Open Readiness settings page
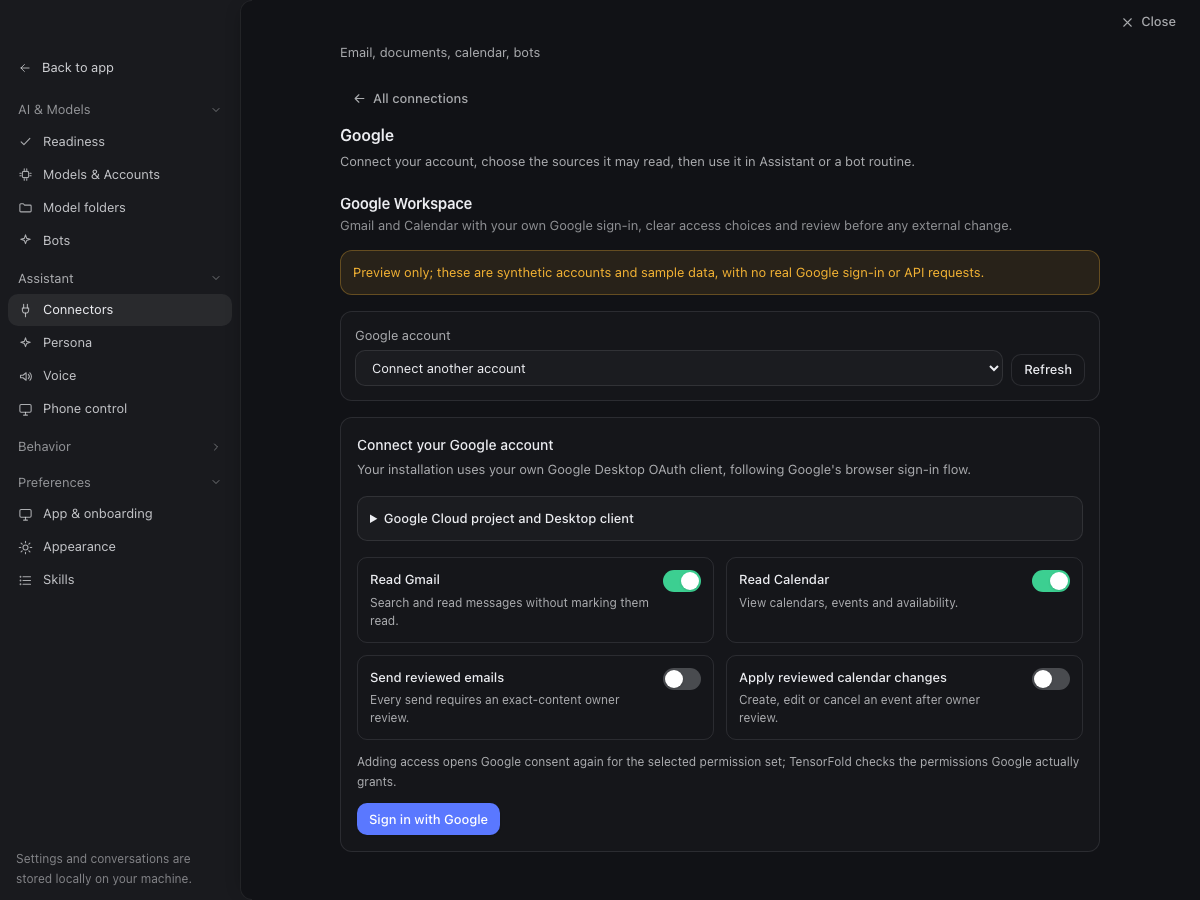The image size is (1200, 900). 120,142
